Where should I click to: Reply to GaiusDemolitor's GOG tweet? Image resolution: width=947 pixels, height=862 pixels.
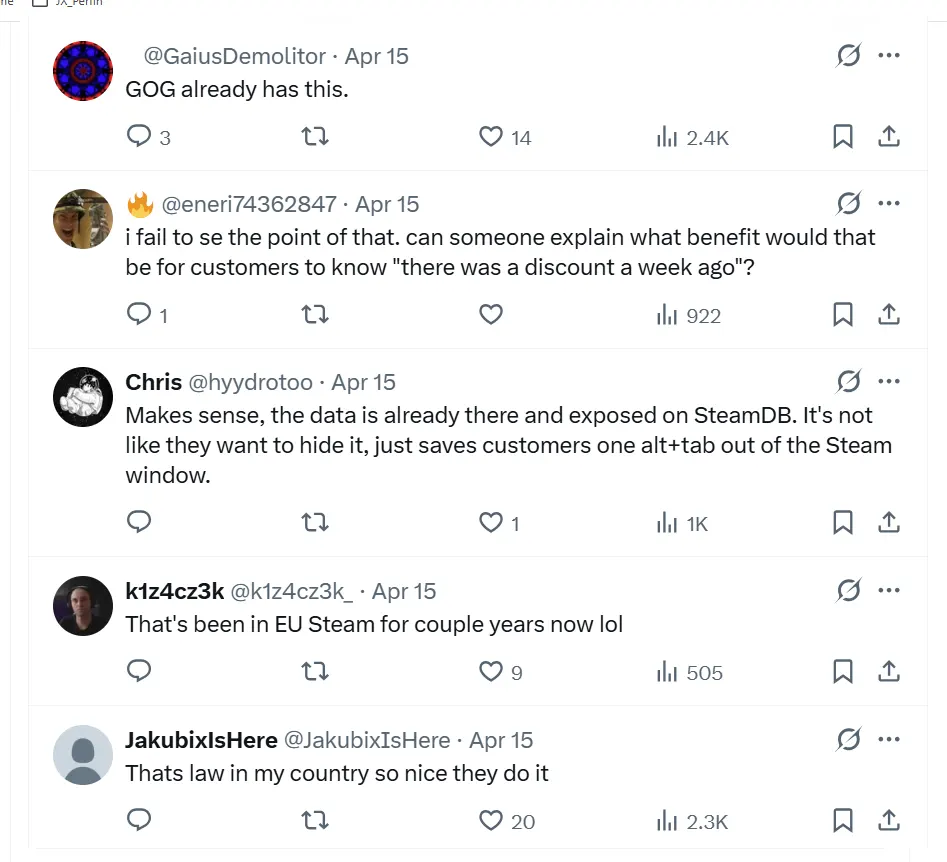pyautogui.click(x=139, y=136)
